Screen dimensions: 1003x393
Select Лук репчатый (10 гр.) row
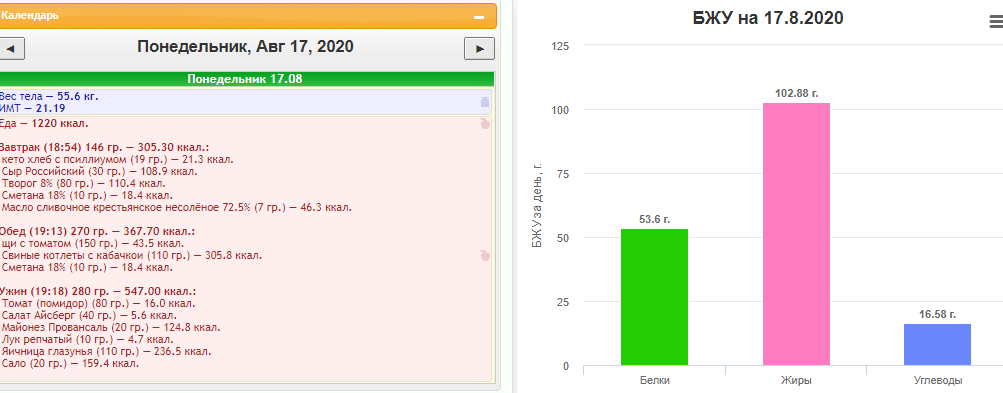click(x=86, y=339)
